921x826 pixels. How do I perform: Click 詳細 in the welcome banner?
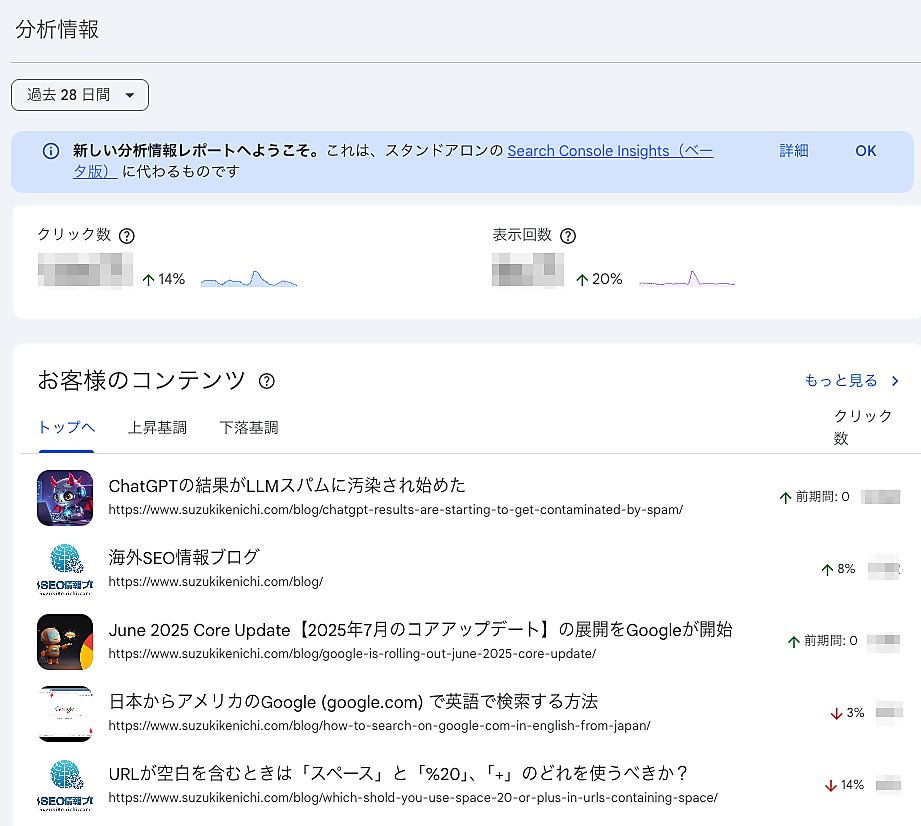[x=794, y=151]
